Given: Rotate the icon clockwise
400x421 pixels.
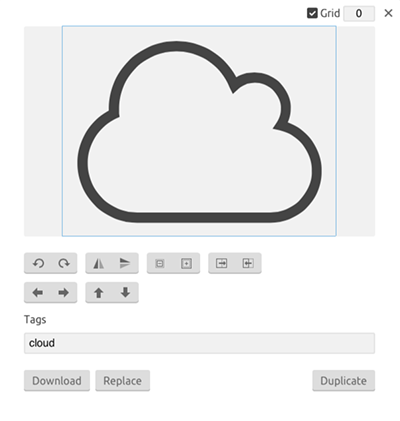Looking at the screenshot, I should click(x=64, y=263).
